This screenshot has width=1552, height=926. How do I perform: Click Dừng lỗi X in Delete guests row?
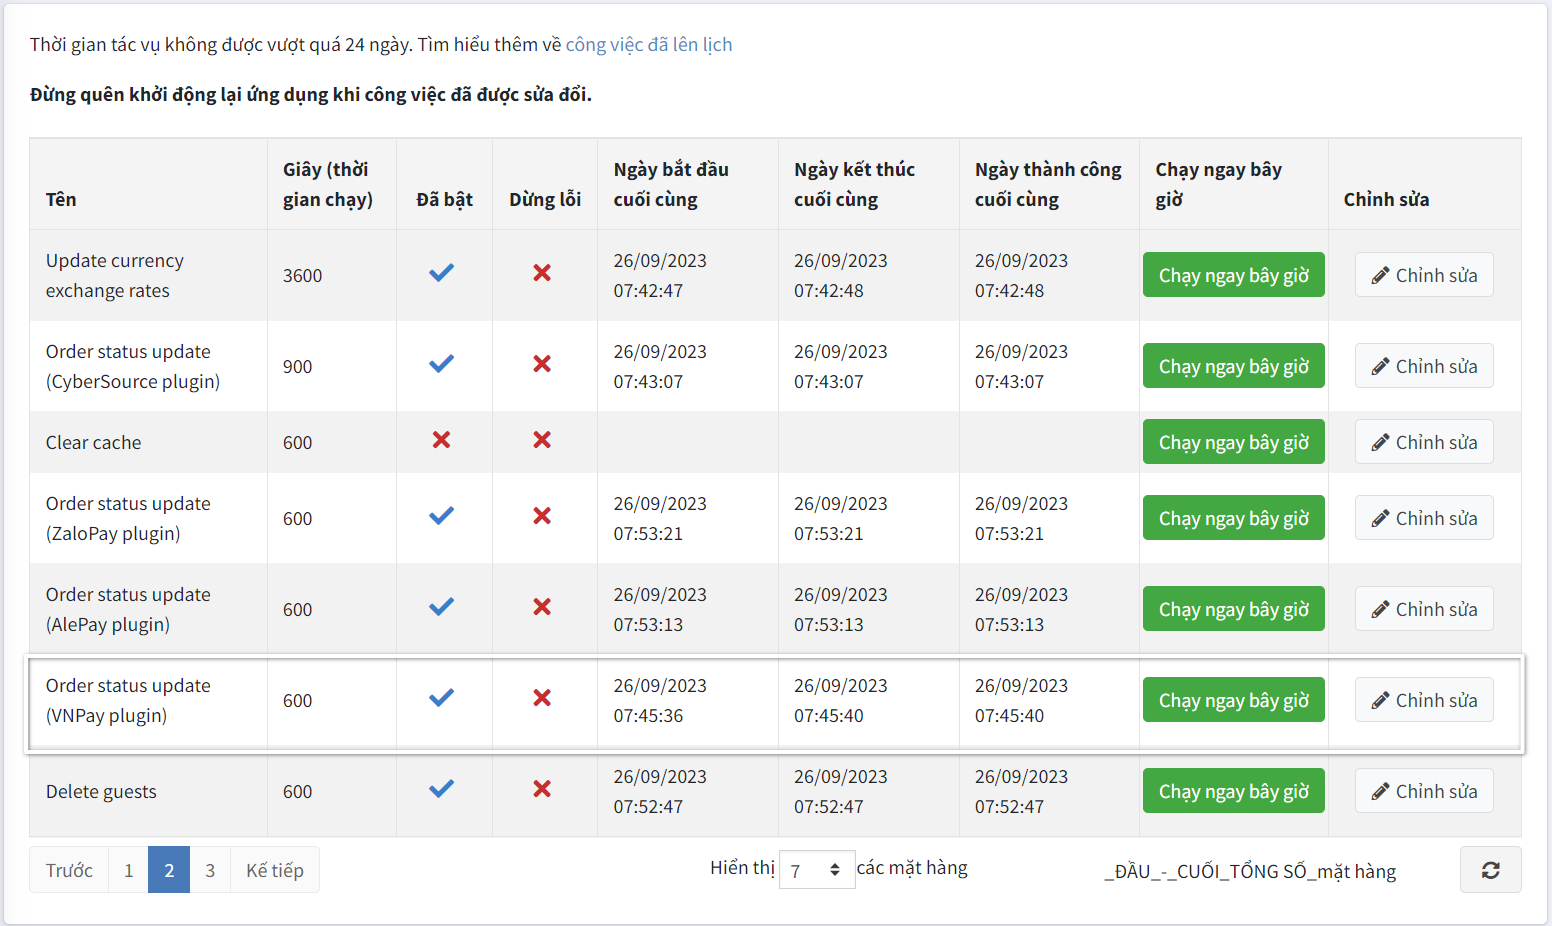click(x=542, y=788)
